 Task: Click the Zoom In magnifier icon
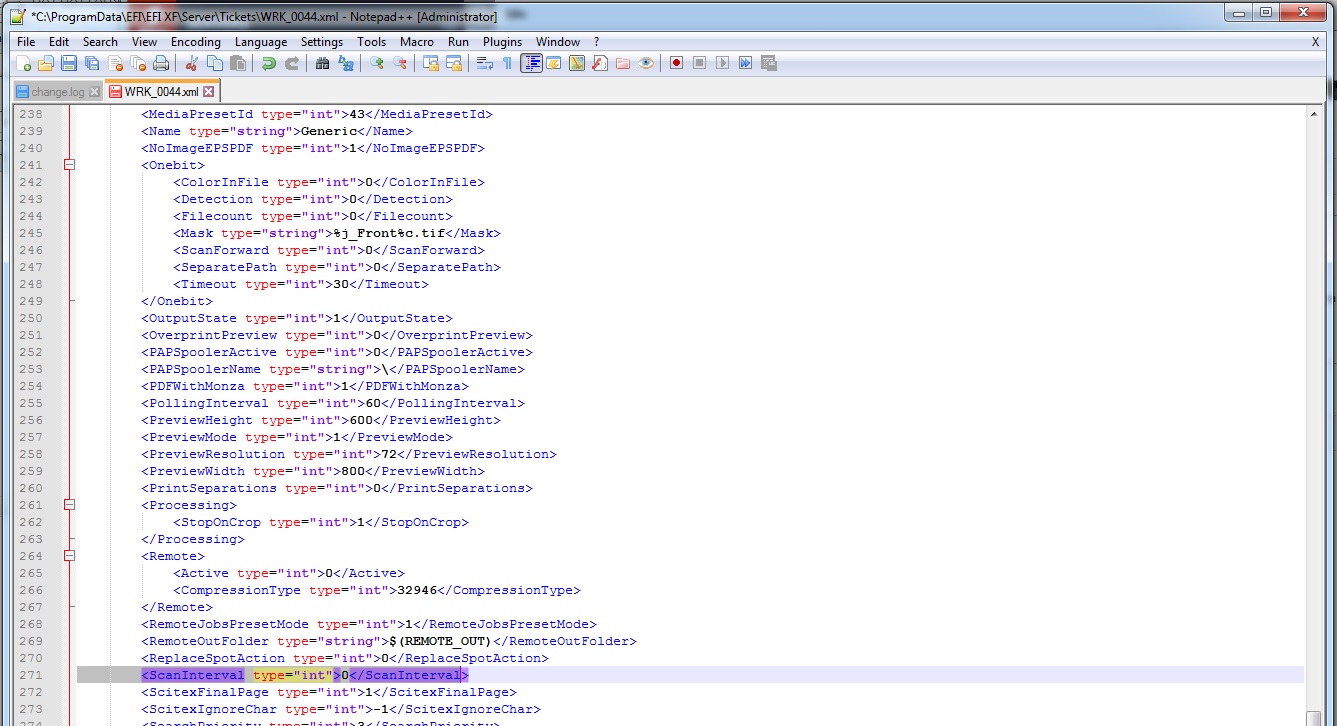click(377, 63)
